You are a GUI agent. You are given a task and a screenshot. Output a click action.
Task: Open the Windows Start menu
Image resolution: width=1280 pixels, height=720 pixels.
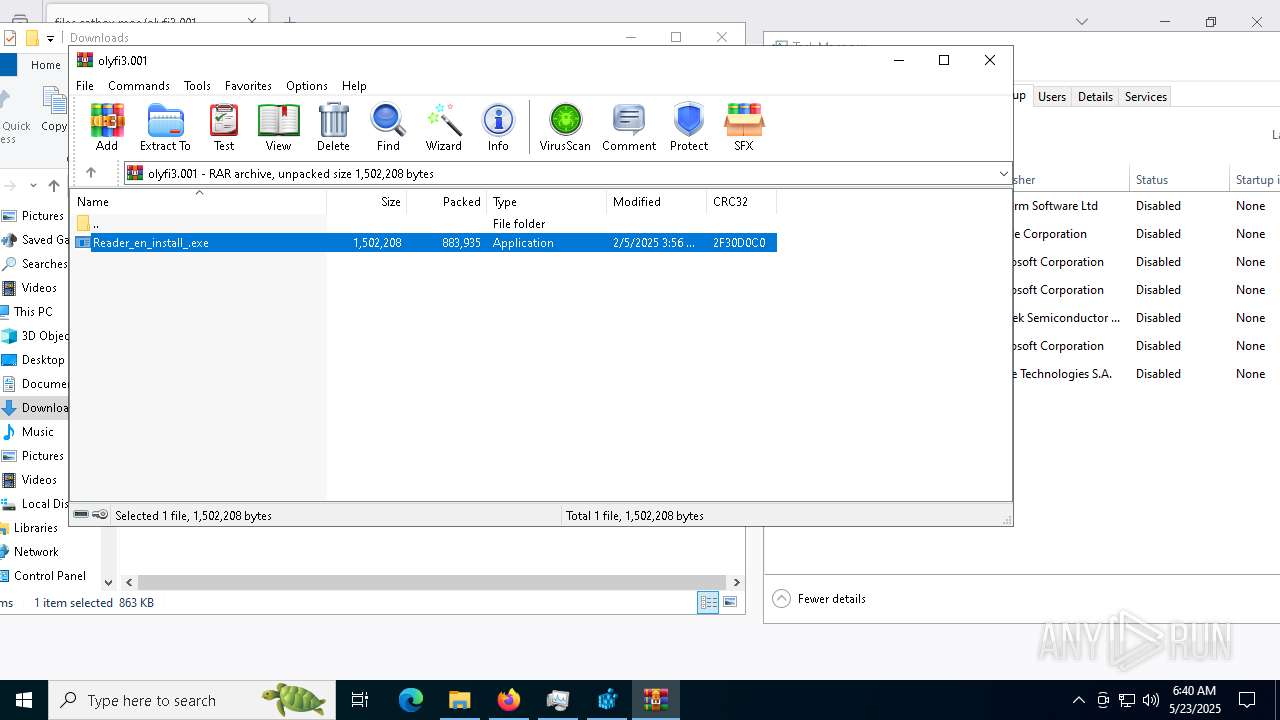pyautogui.click(x=24, y=700)
